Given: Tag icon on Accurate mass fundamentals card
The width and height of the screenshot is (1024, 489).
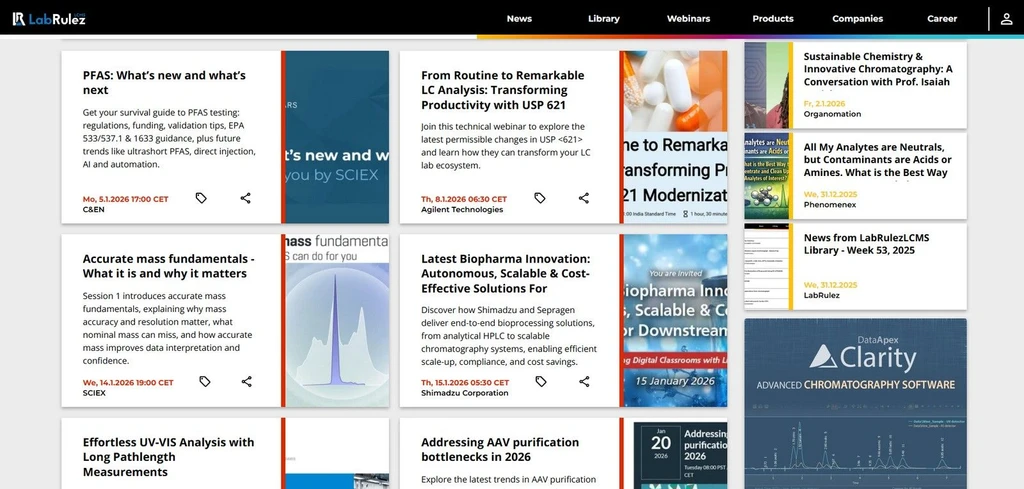Looking at the screenshot, I should (x=204, y=381).
